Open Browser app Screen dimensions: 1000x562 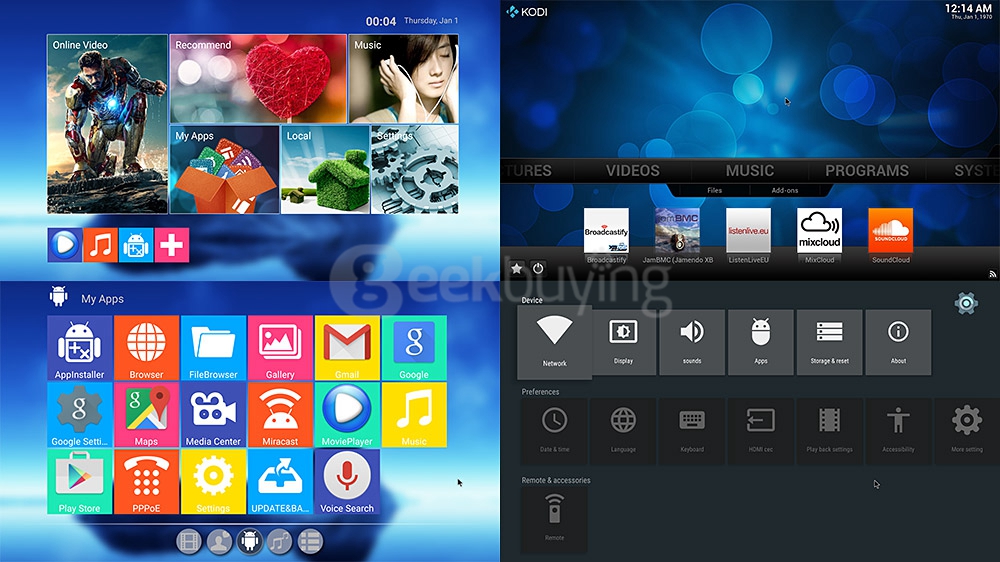[147, 348]
